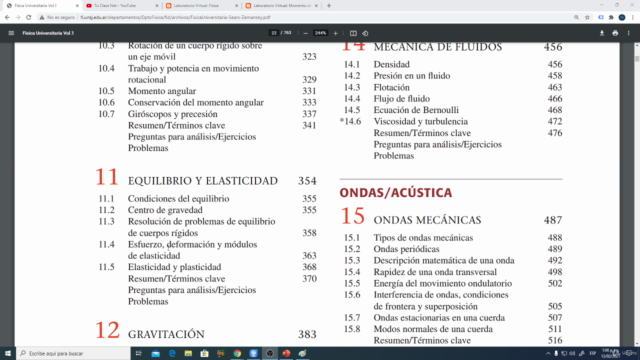Switch to Tu Clase Net - YouTube tab
This screenshot has width=640, height=360.
[121, 6]
